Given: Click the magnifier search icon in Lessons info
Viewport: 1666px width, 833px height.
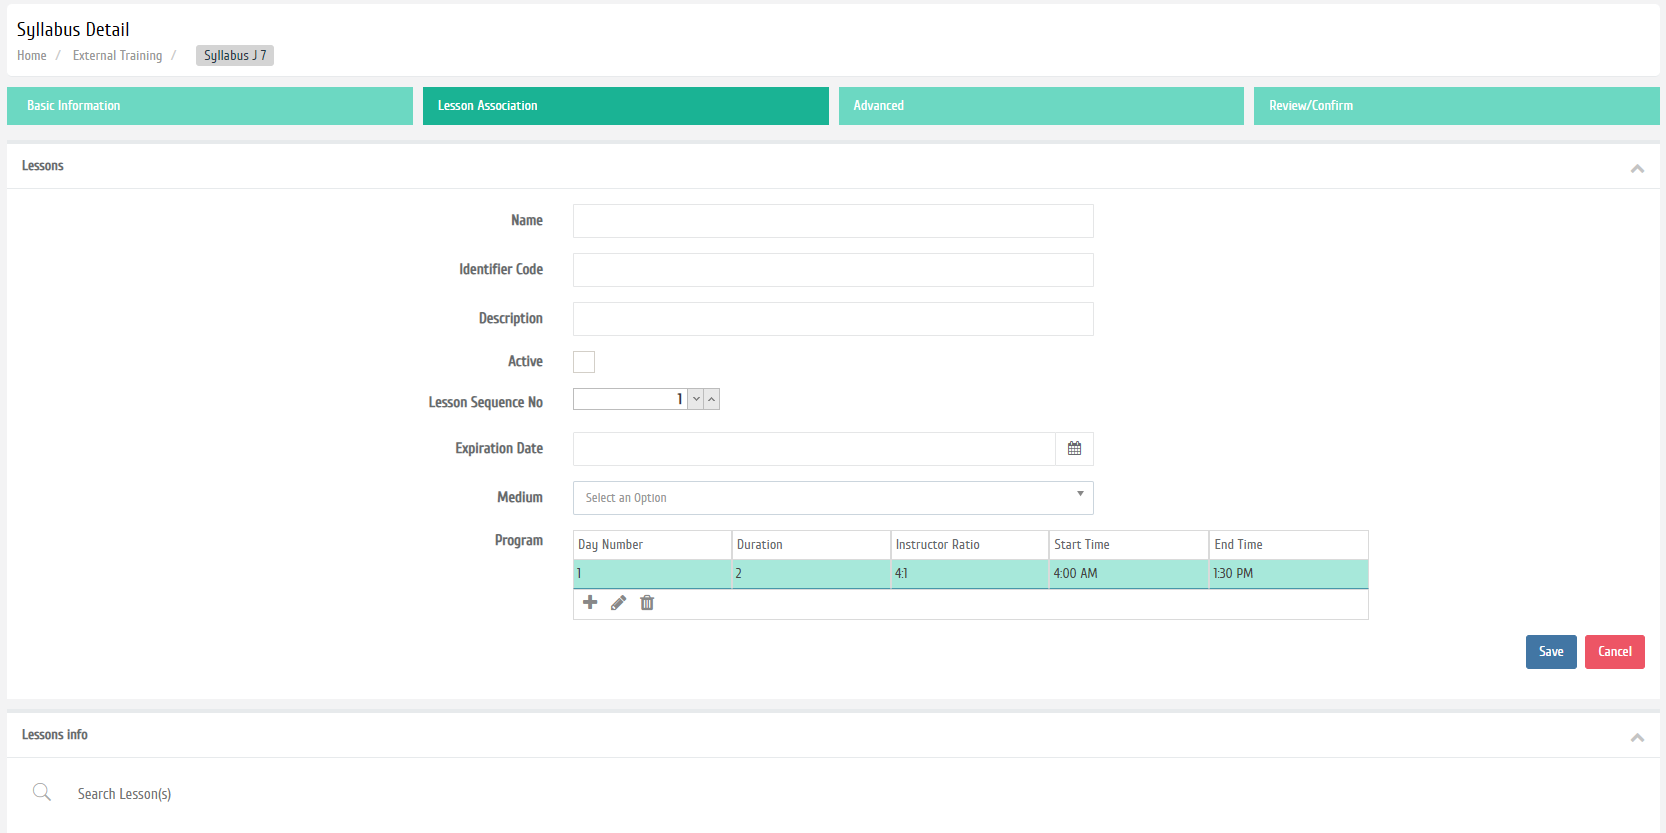Looking at the screenshot, I should (42, 793).
